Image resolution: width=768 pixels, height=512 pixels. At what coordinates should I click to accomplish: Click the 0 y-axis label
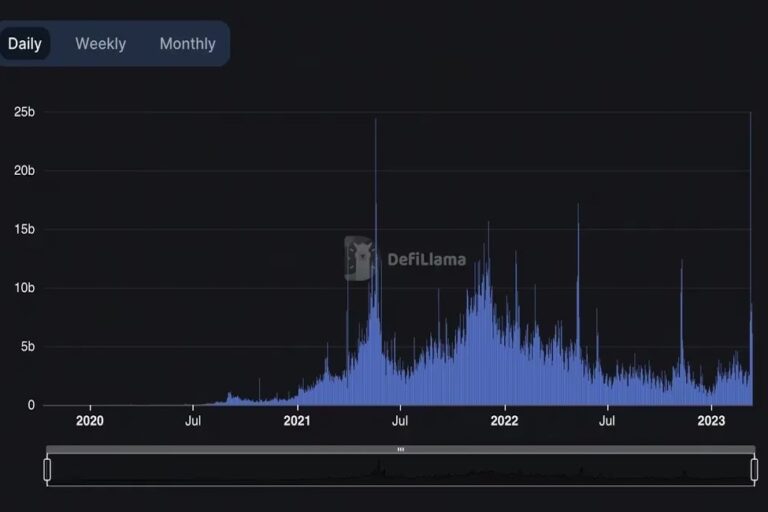tap(31, 405)
